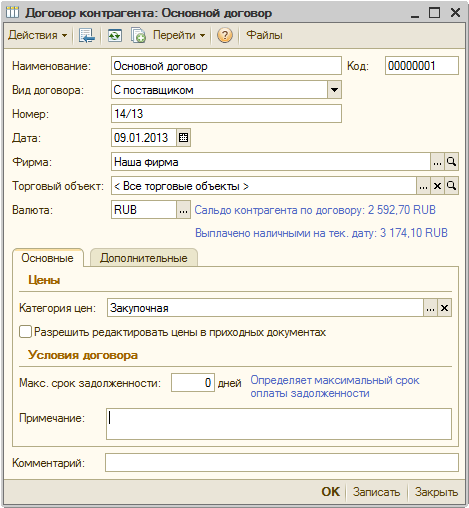Expand the Вид договора dropdown arrow
The image size is (469, 508).
point(334,90)
